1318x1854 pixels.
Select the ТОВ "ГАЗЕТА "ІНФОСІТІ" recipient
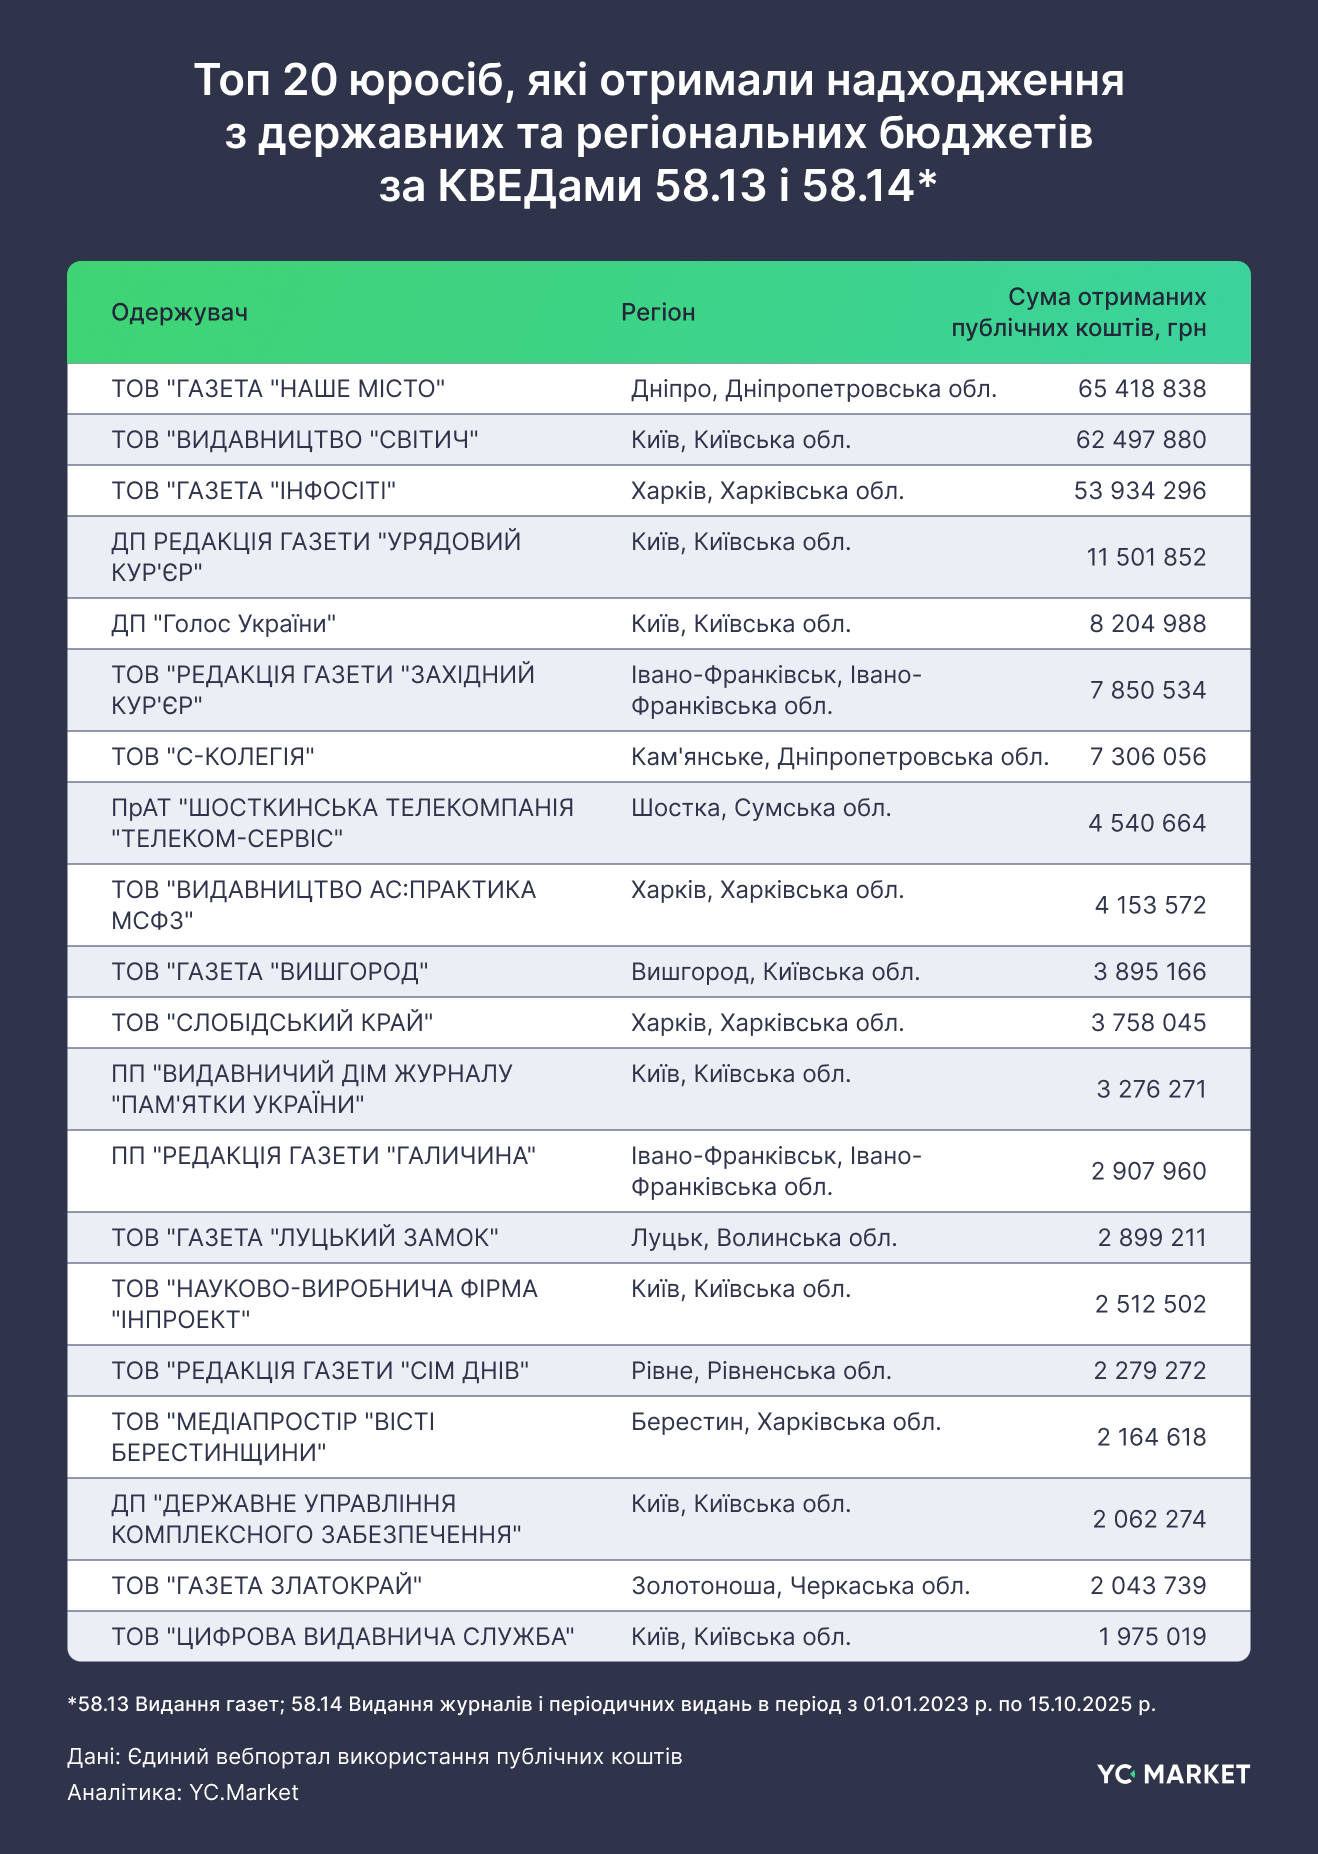pos(254,491)
